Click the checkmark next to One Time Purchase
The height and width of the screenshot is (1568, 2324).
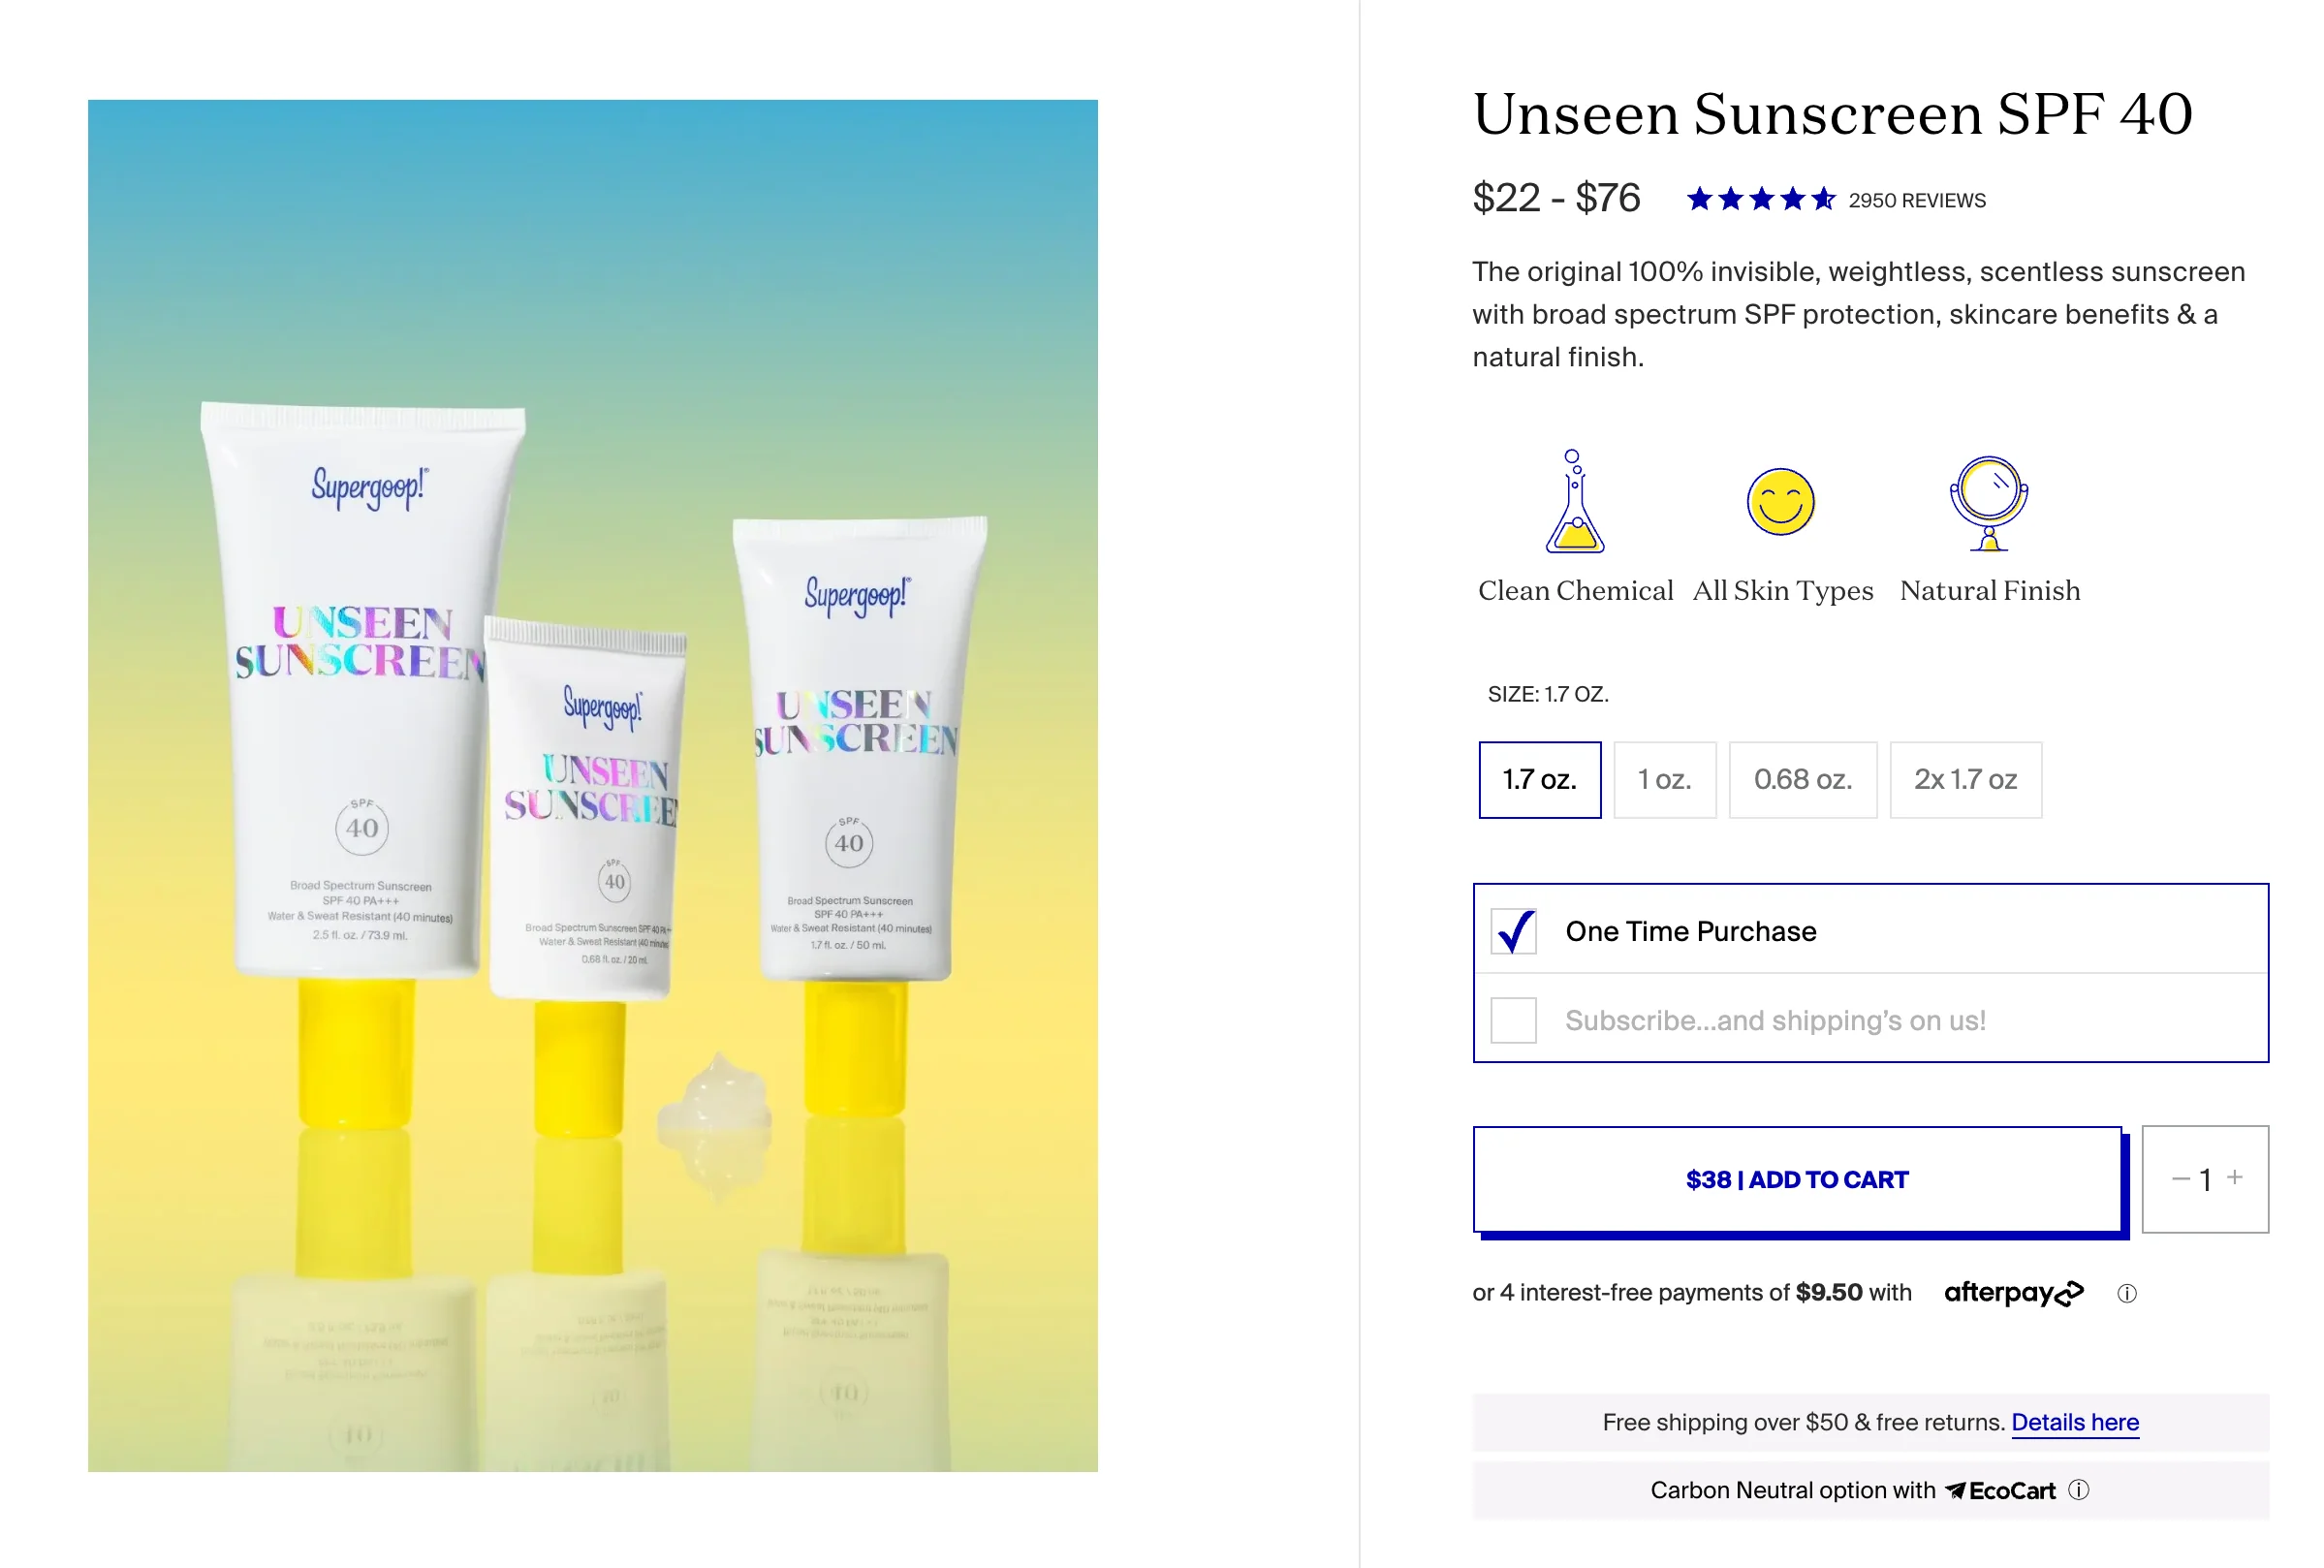[x=1514, y=931]
